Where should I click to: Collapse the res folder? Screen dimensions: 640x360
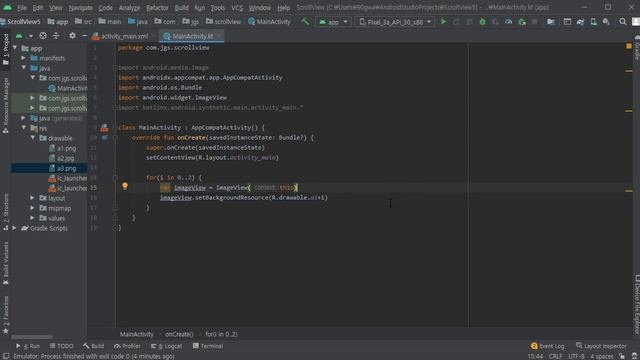tap(24, 128)
